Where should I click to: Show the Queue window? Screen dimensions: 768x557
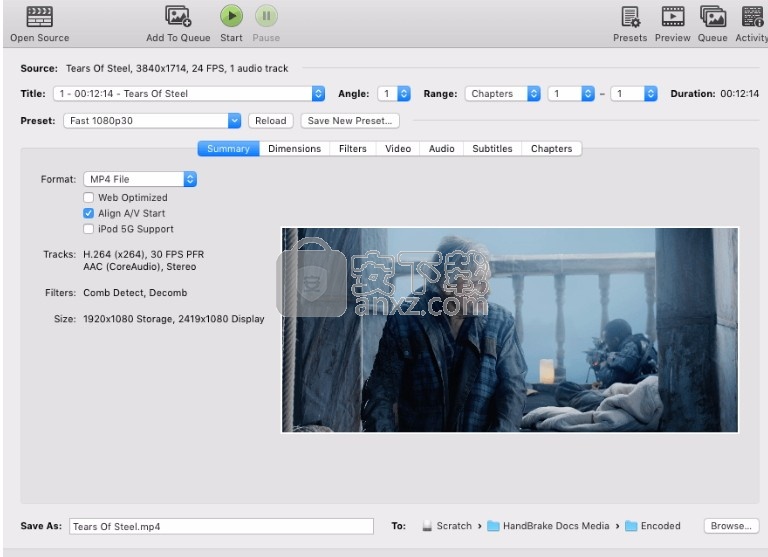[712, 24]
